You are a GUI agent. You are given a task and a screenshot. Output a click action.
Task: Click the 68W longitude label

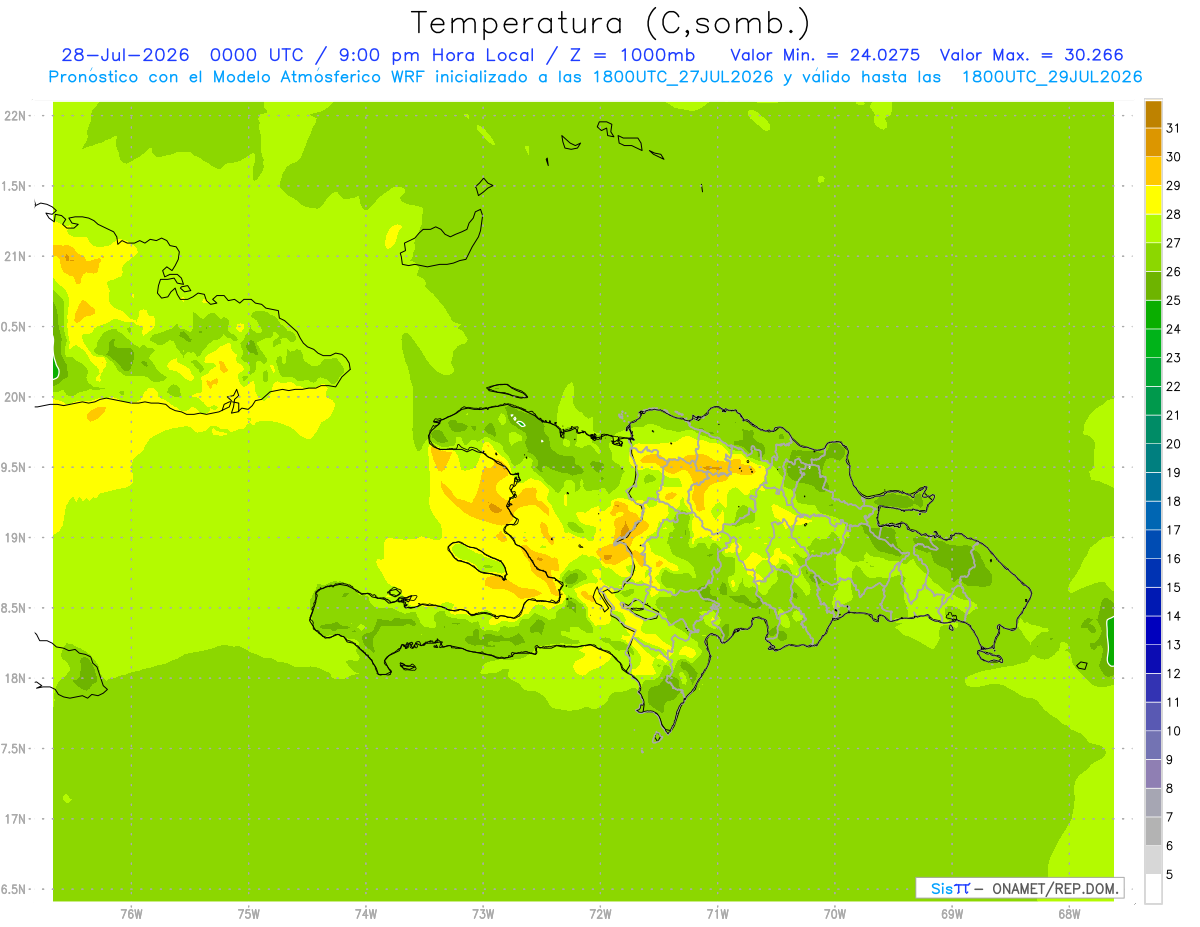coord(1069,913)
